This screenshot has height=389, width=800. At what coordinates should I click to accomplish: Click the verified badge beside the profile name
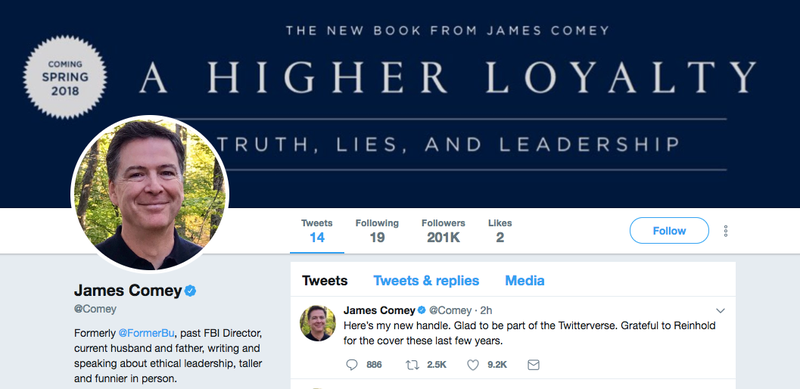[190, 291]
